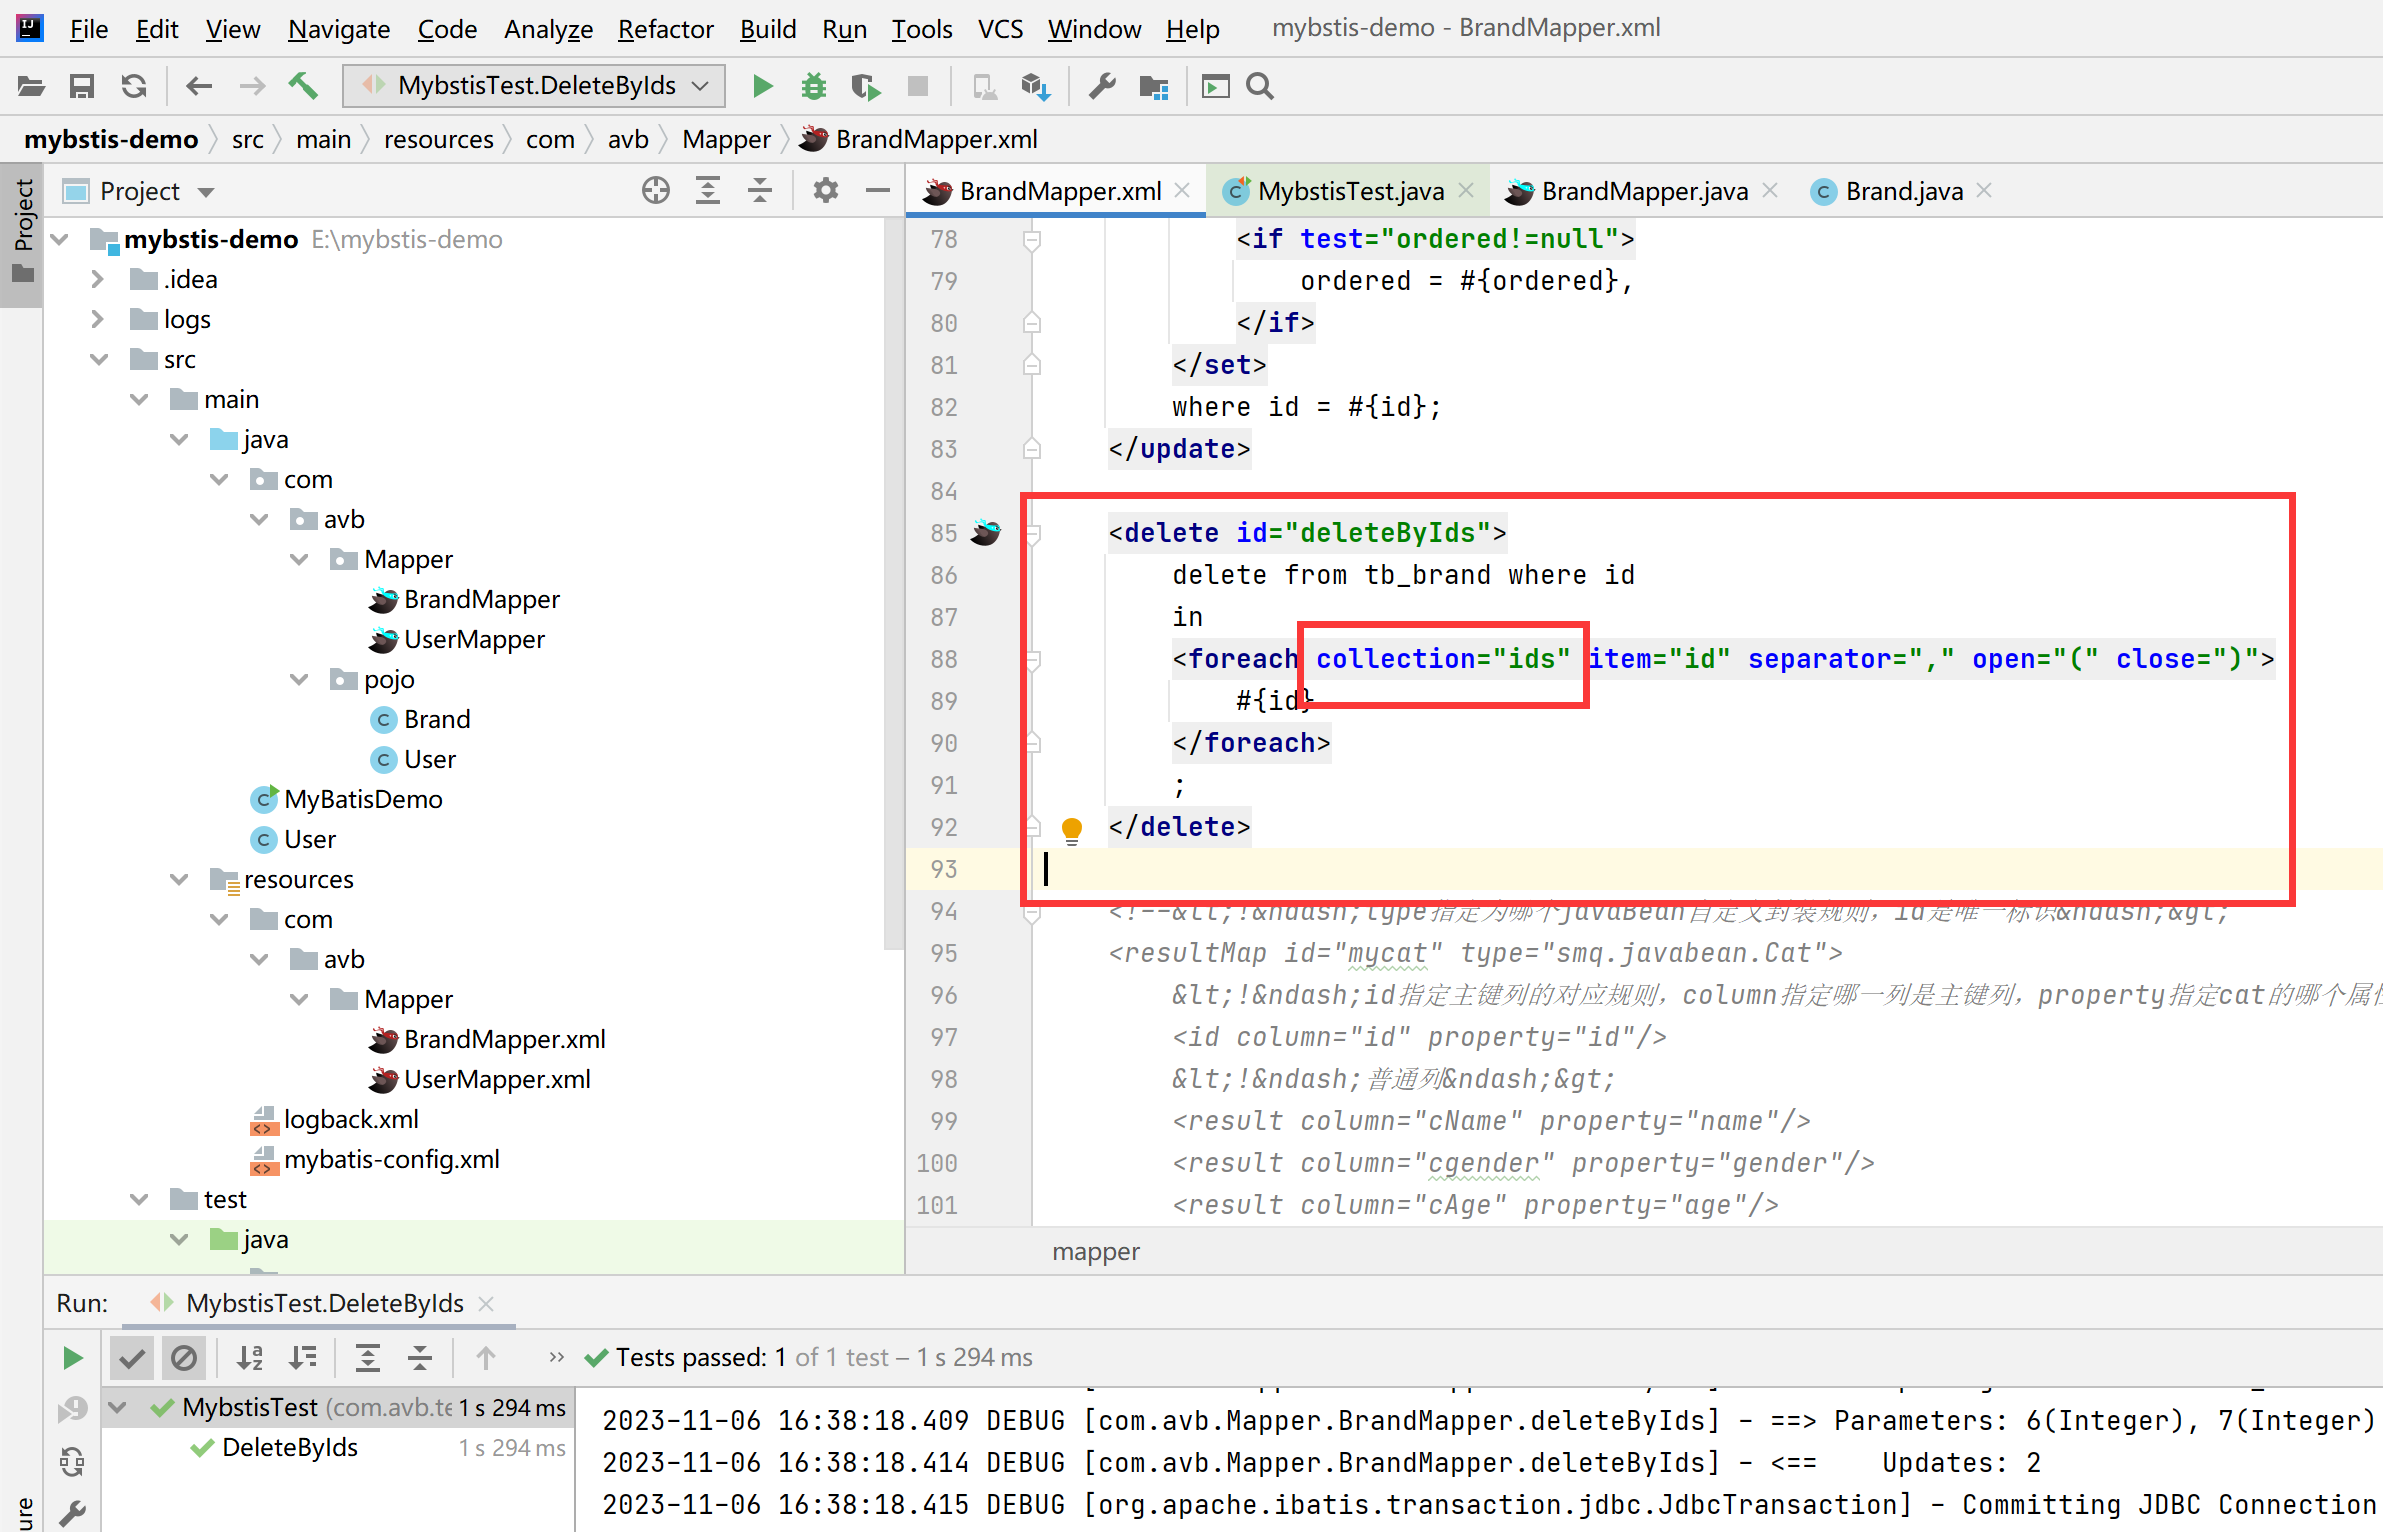Viewport: 2383px width, 1532px height.
Task: Click the Build project hammer icon
Action: (304, 87)
